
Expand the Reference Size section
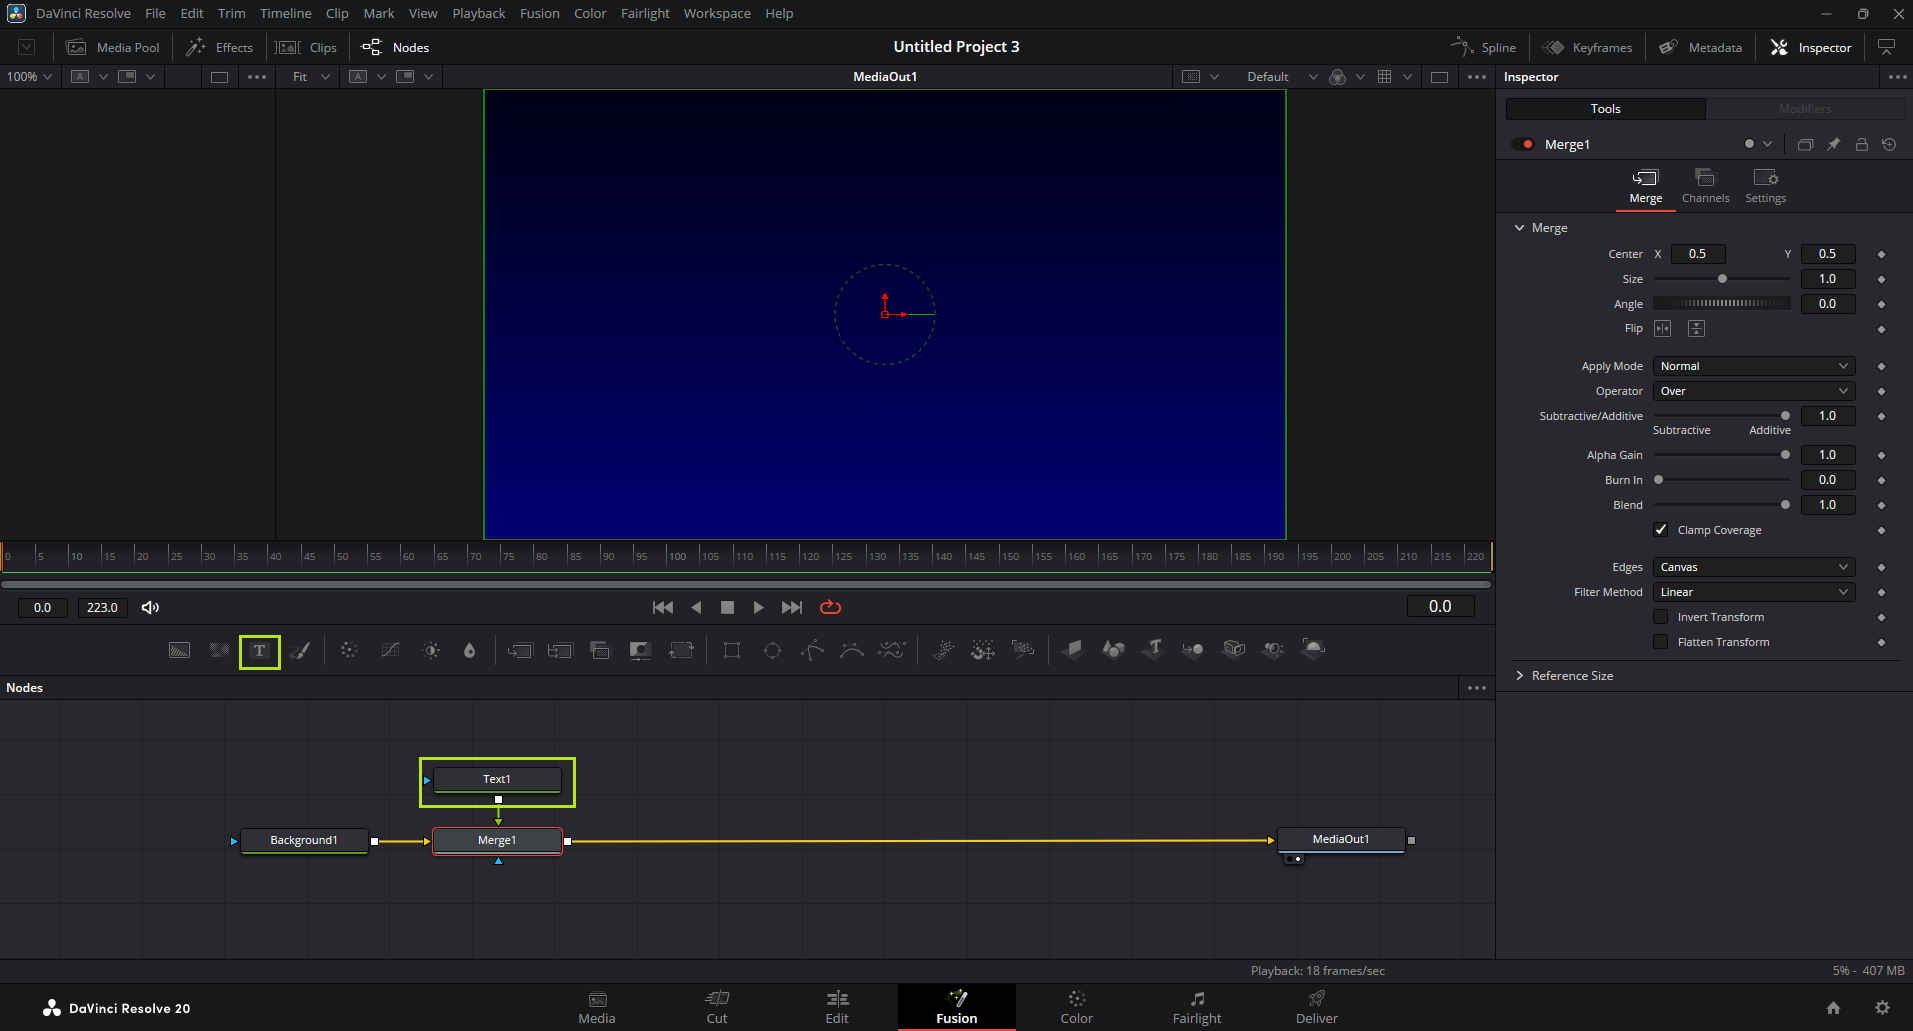[x=1571, y=676]
